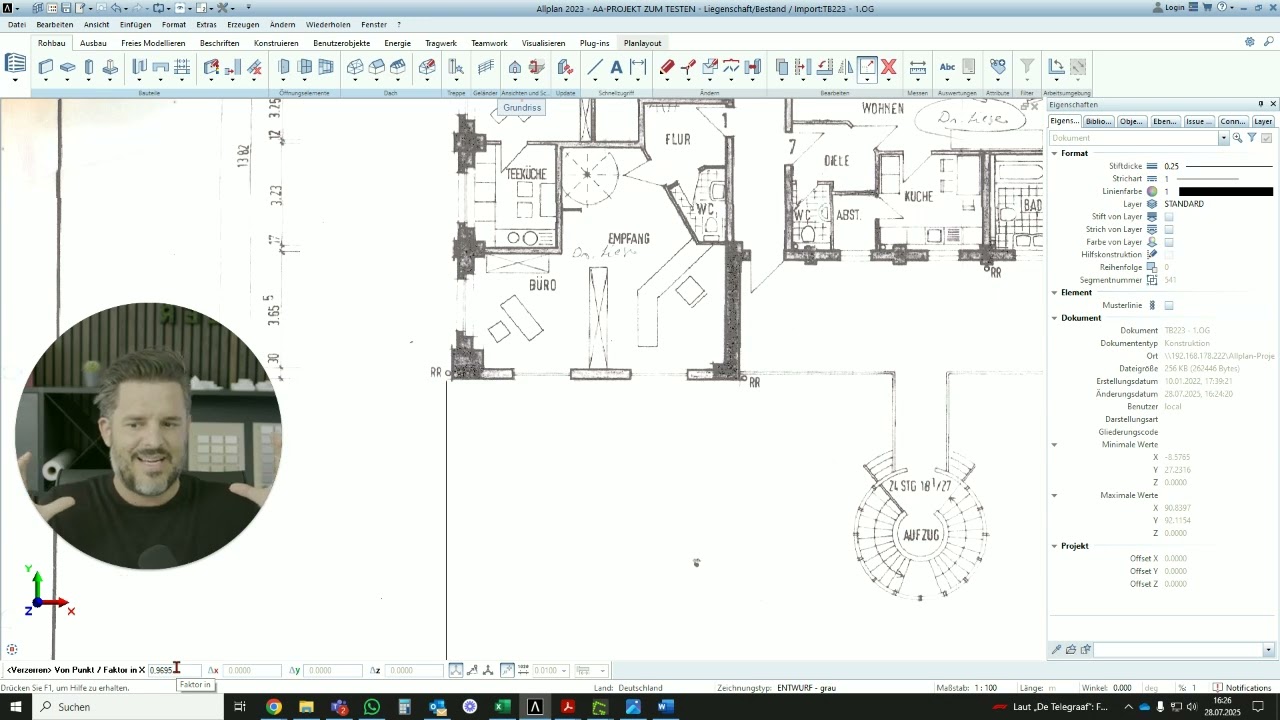Screen dimensions: 1280x720
Task: Click the filter funnel in Eigenschaften panel
Action: (1251, 138)
